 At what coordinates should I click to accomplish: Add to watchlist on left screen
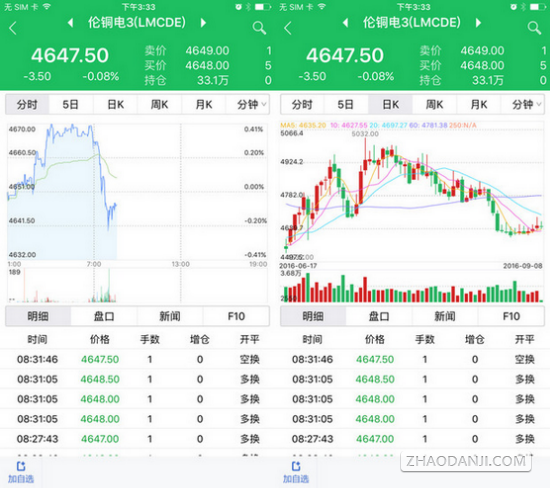(x=21, y=472)
